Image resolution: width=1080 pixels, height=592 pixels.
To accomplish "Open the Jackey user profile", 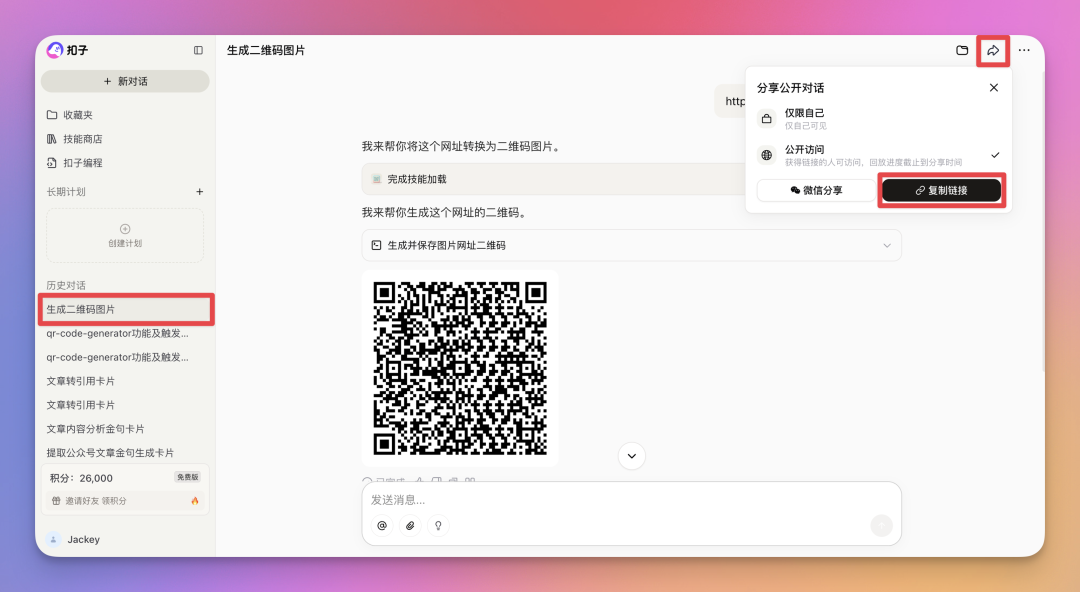I will click(74, 540).
